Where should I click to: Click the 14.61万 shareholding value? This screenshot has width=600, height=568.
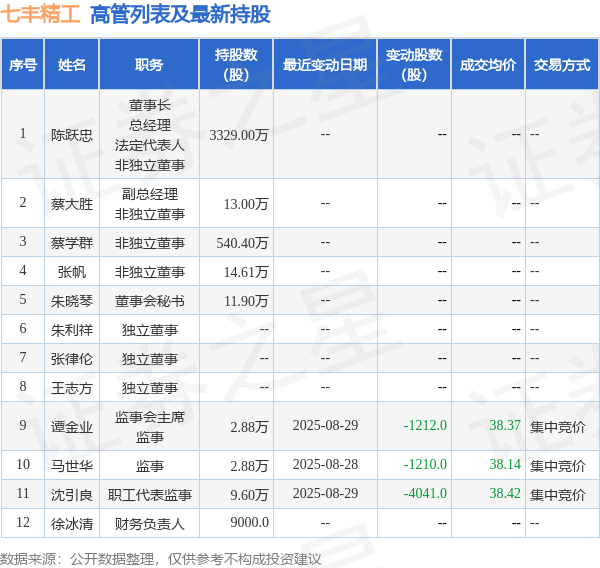pos(246,272)
